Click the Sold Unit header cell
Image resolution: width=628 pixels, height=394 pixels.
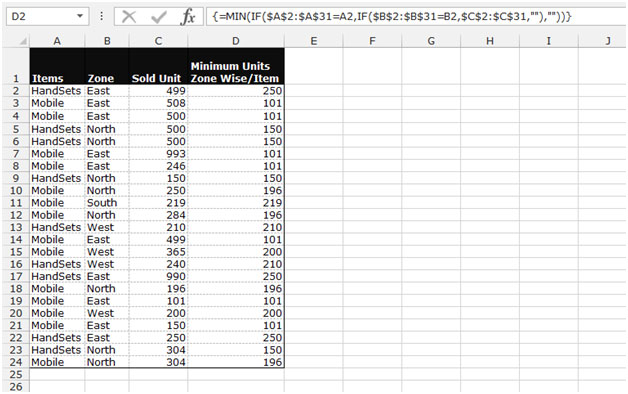click(x=158, y=66)
